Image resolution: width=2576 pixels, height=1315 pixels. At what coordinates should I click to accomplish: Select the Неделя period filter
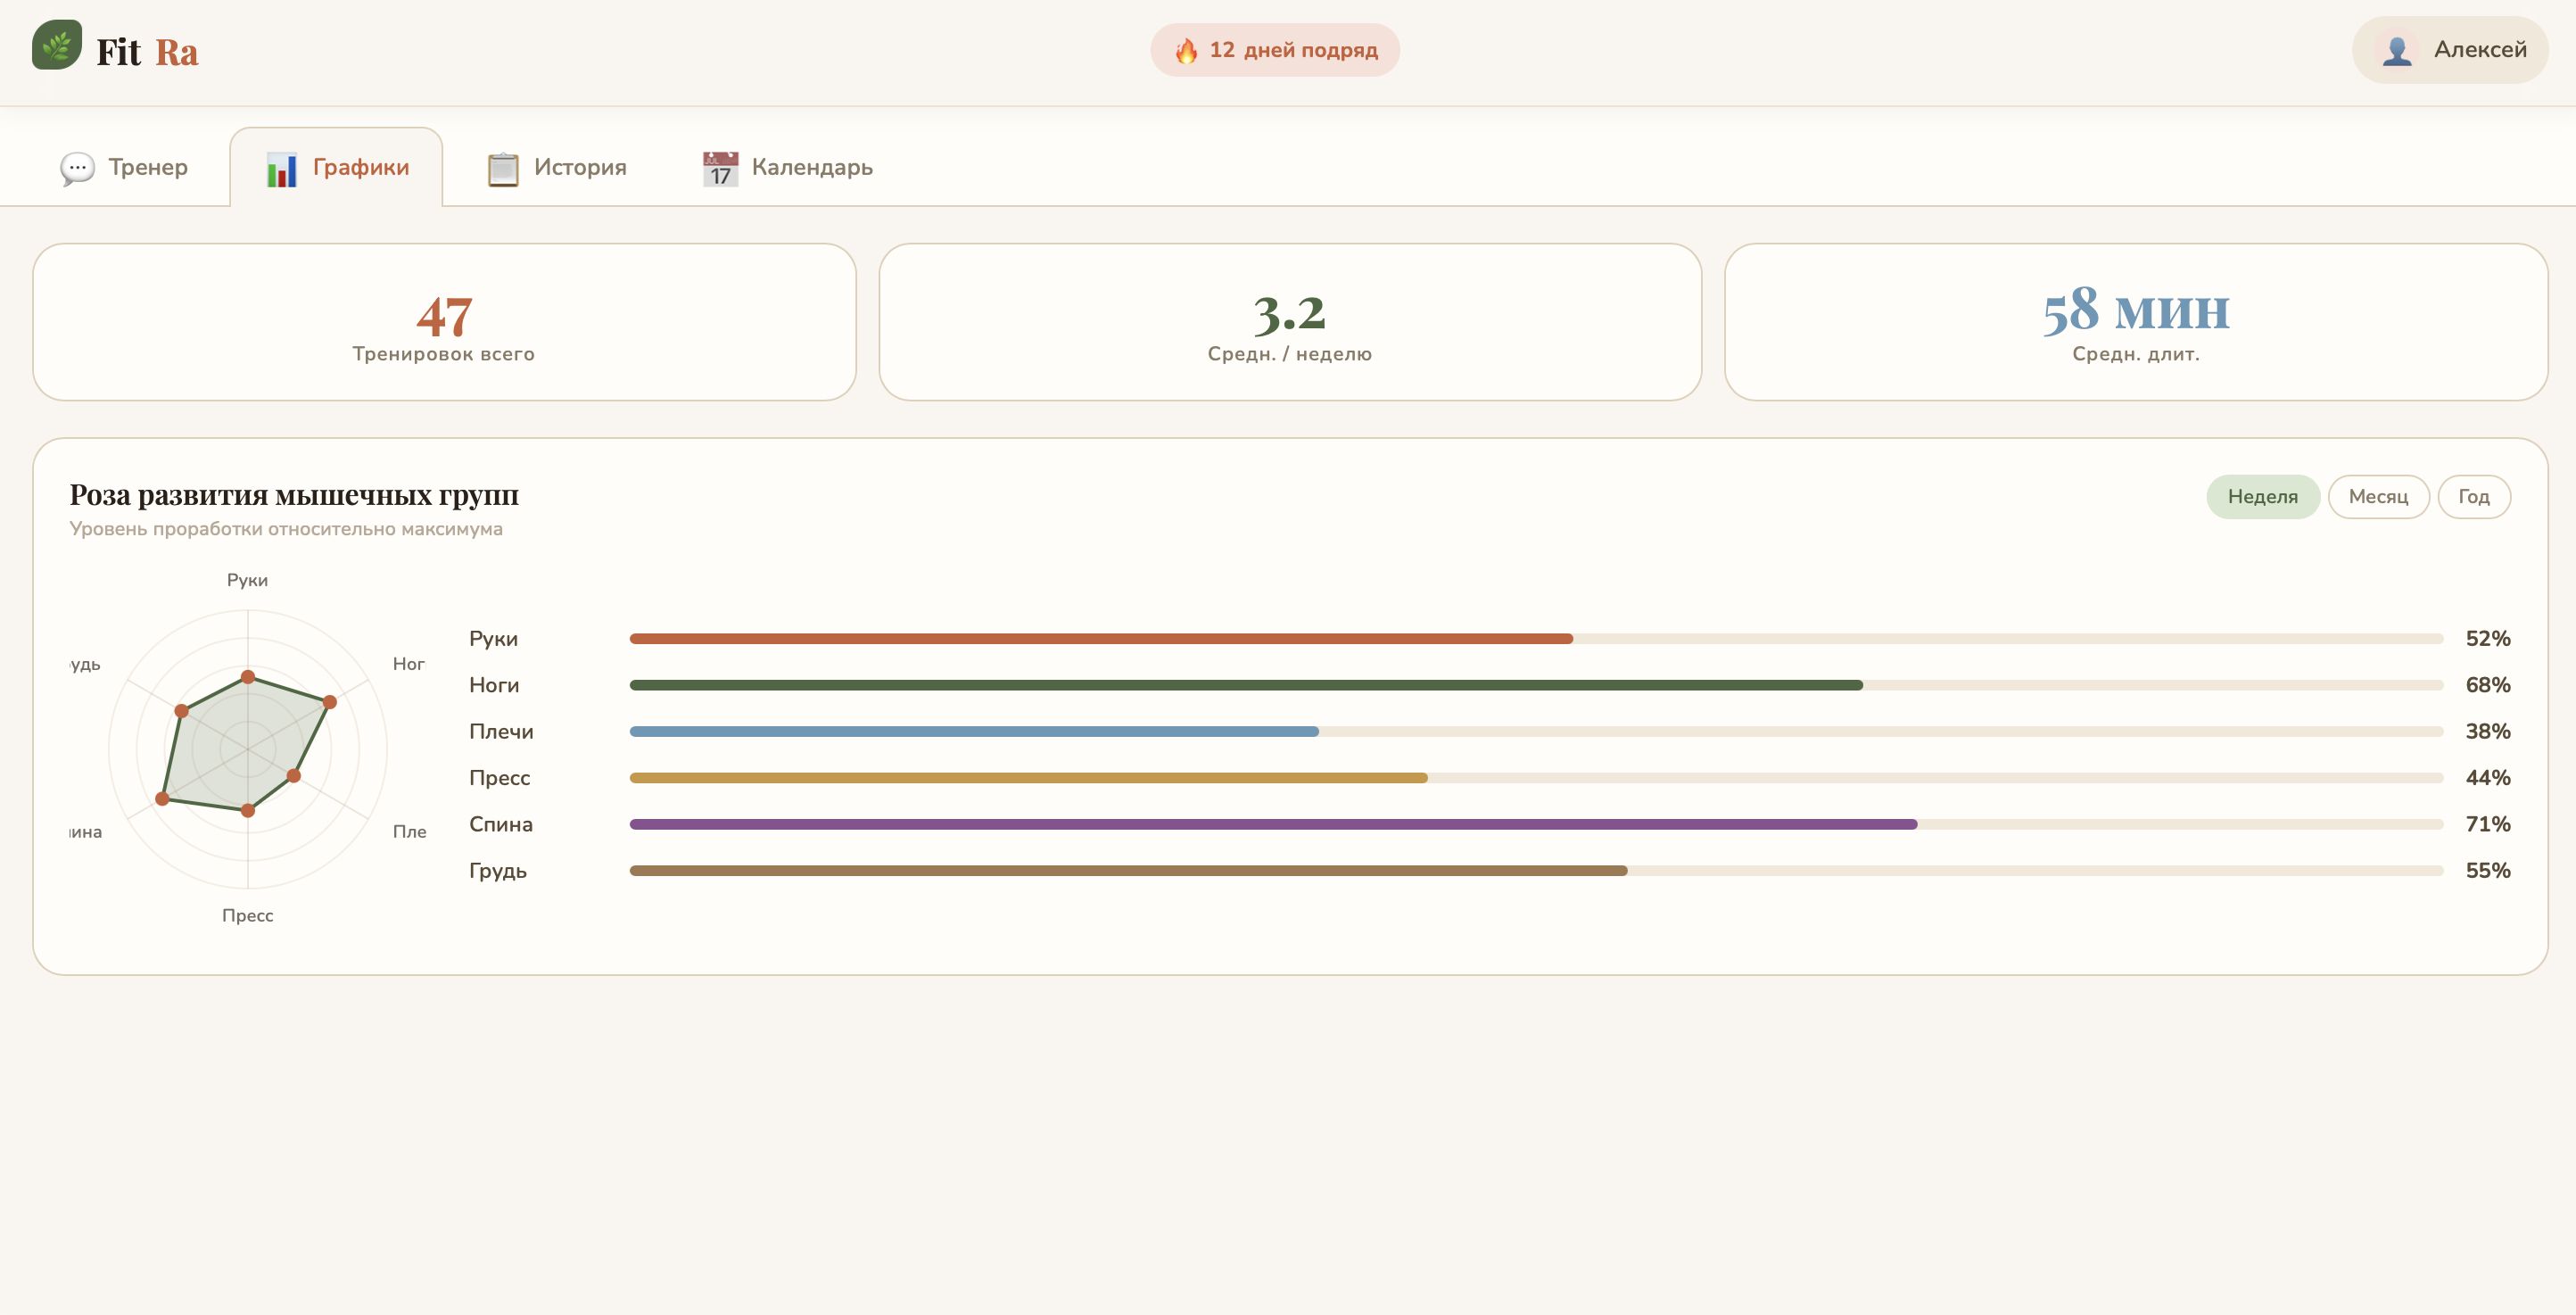[2262, 497]
